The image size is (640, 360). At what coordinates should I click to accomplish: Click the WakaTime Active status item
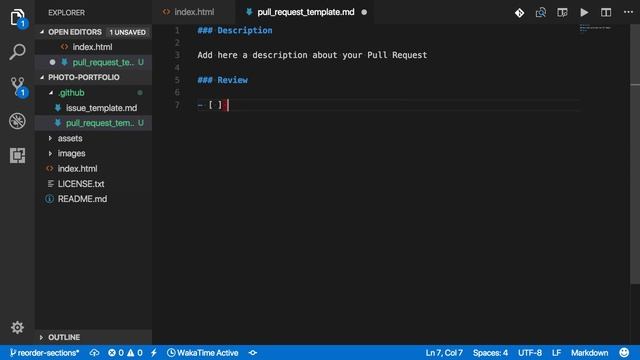point(203,353)
